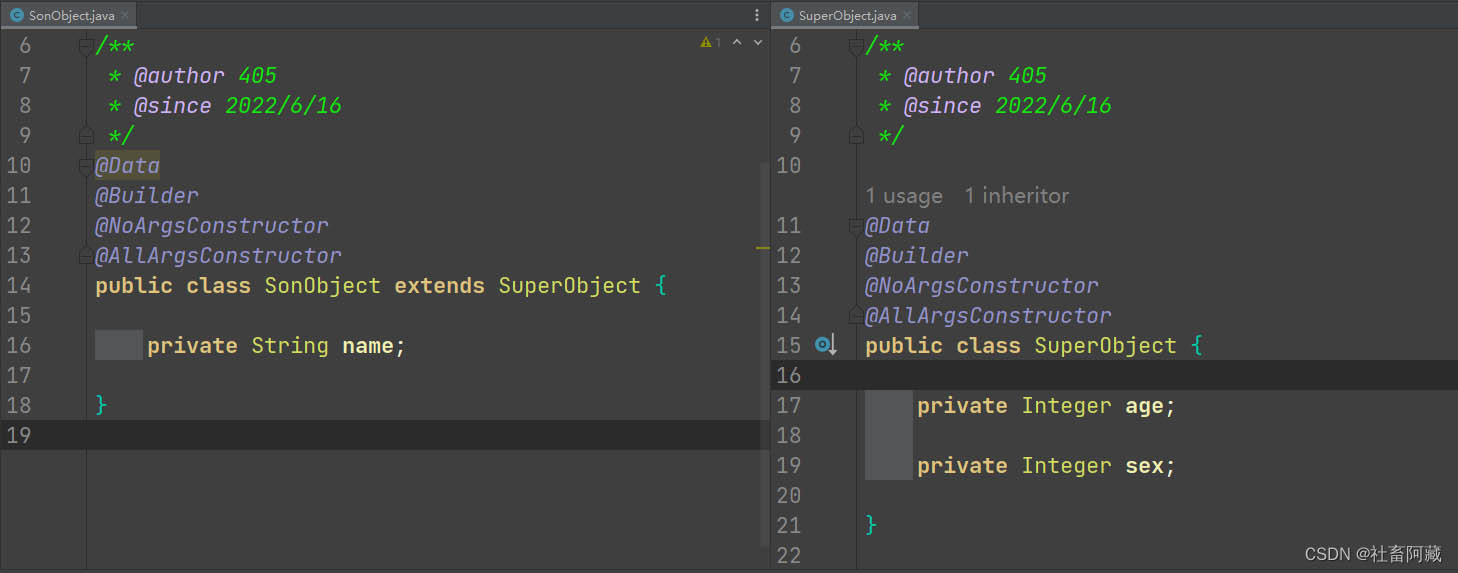This screenshot has width=1458, height=573.
Task: Jump to previous highlighted problem arrow
Action: (737, 43)
